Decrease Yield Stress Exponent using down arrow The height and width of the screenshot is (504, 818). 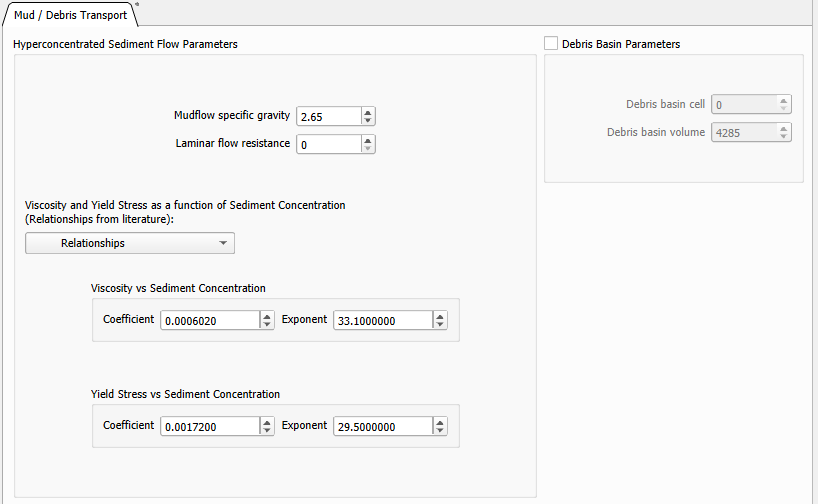[440, 431]
